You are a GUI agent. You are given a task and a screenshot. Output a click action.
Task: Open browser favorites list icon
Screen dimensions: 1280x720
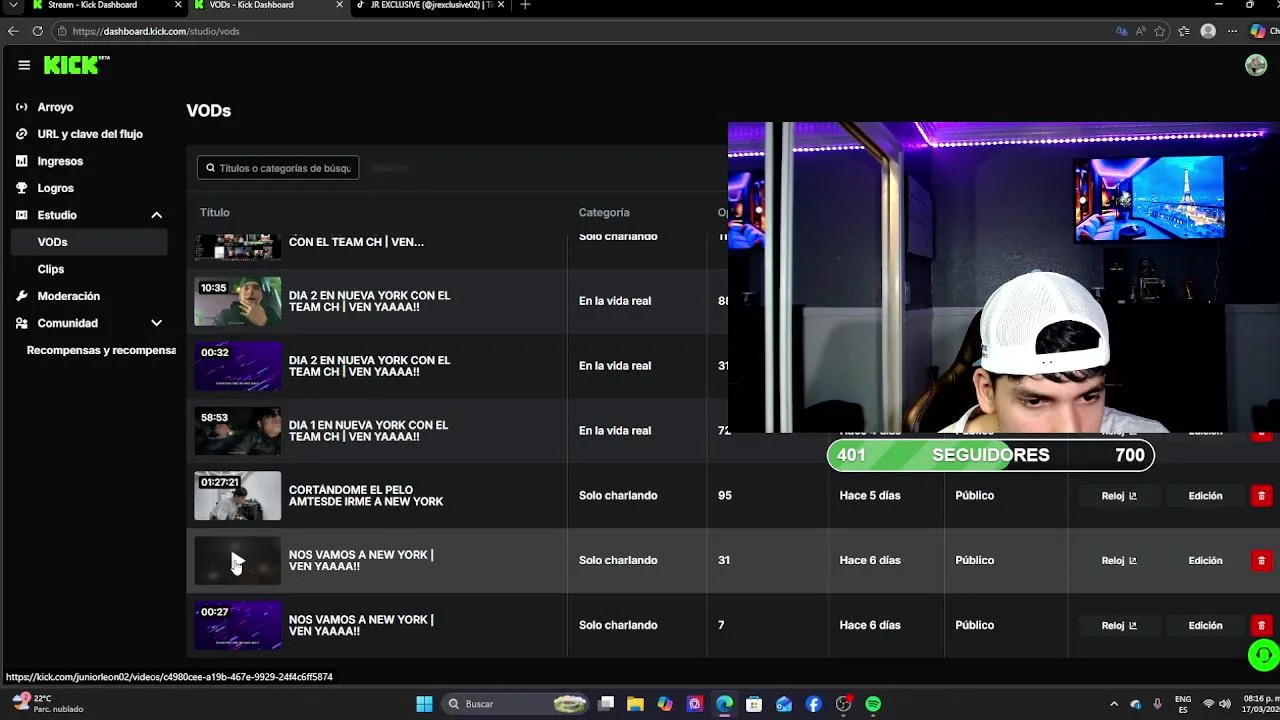click(1184, 31)
